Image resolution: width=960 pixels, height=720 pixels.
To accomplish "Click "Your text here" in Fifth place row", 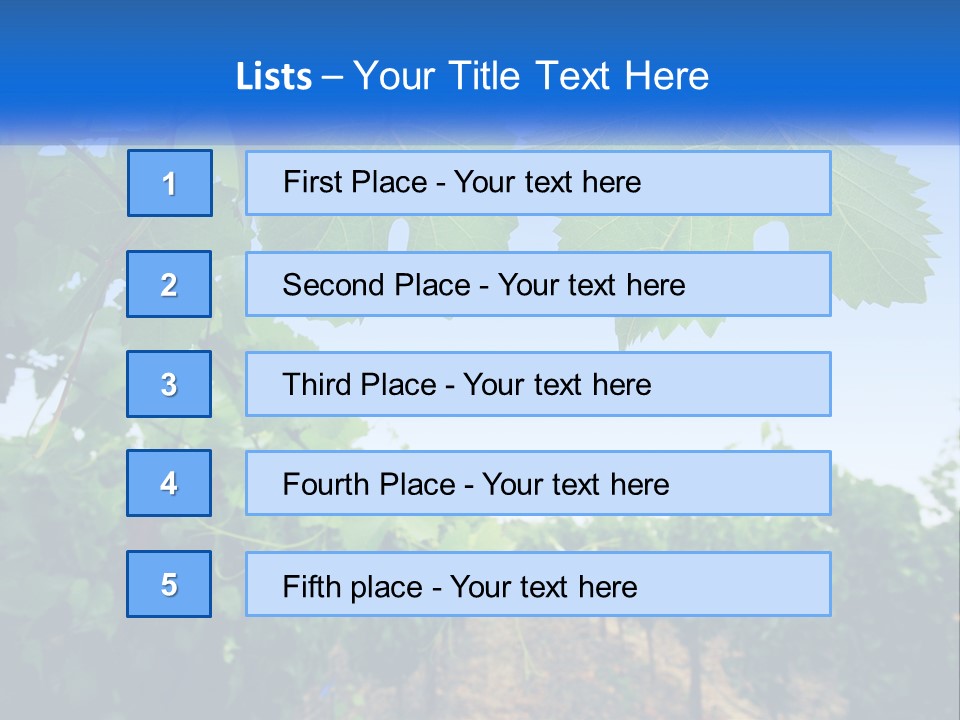I will tap(543, 586).
